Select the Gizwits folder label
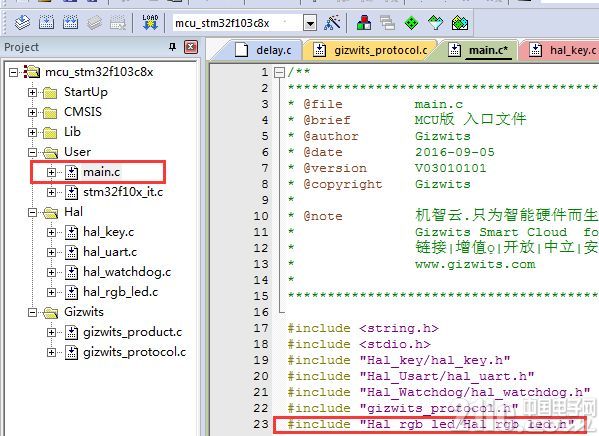This screenshot has width=599, height=436. (x=84, y=312)
